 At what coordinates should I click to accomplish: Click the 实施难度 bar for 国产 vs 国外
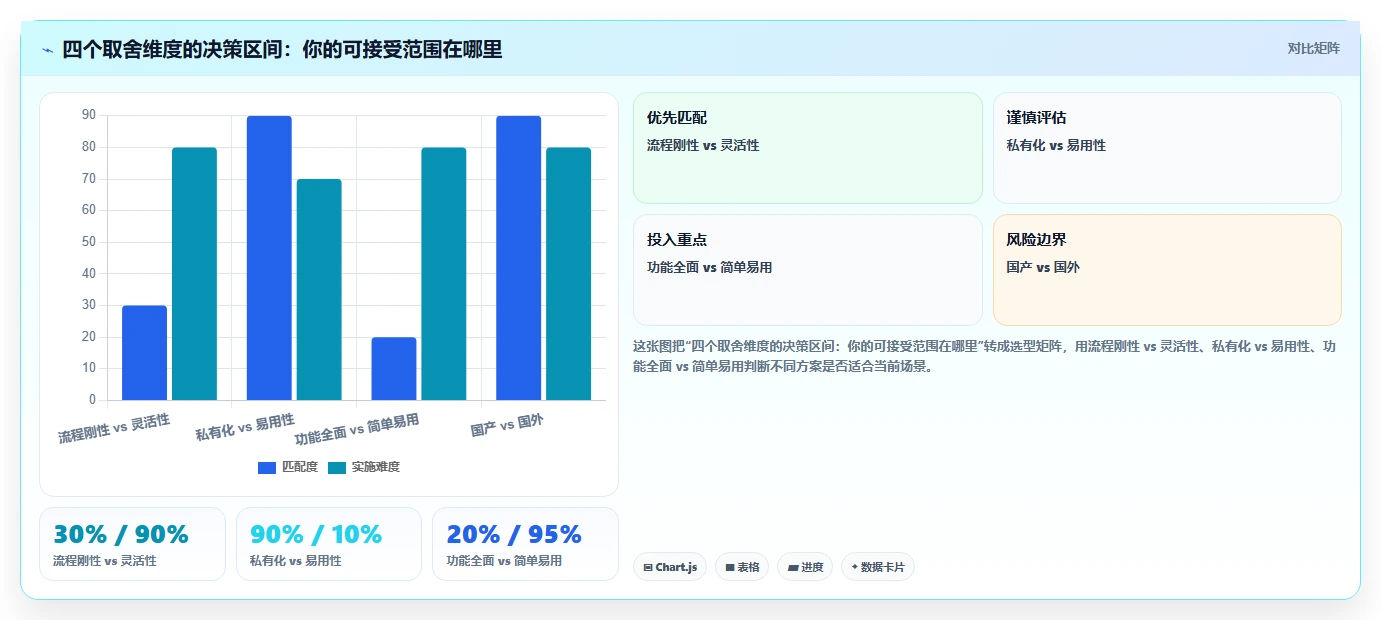[x=568, y=274]
